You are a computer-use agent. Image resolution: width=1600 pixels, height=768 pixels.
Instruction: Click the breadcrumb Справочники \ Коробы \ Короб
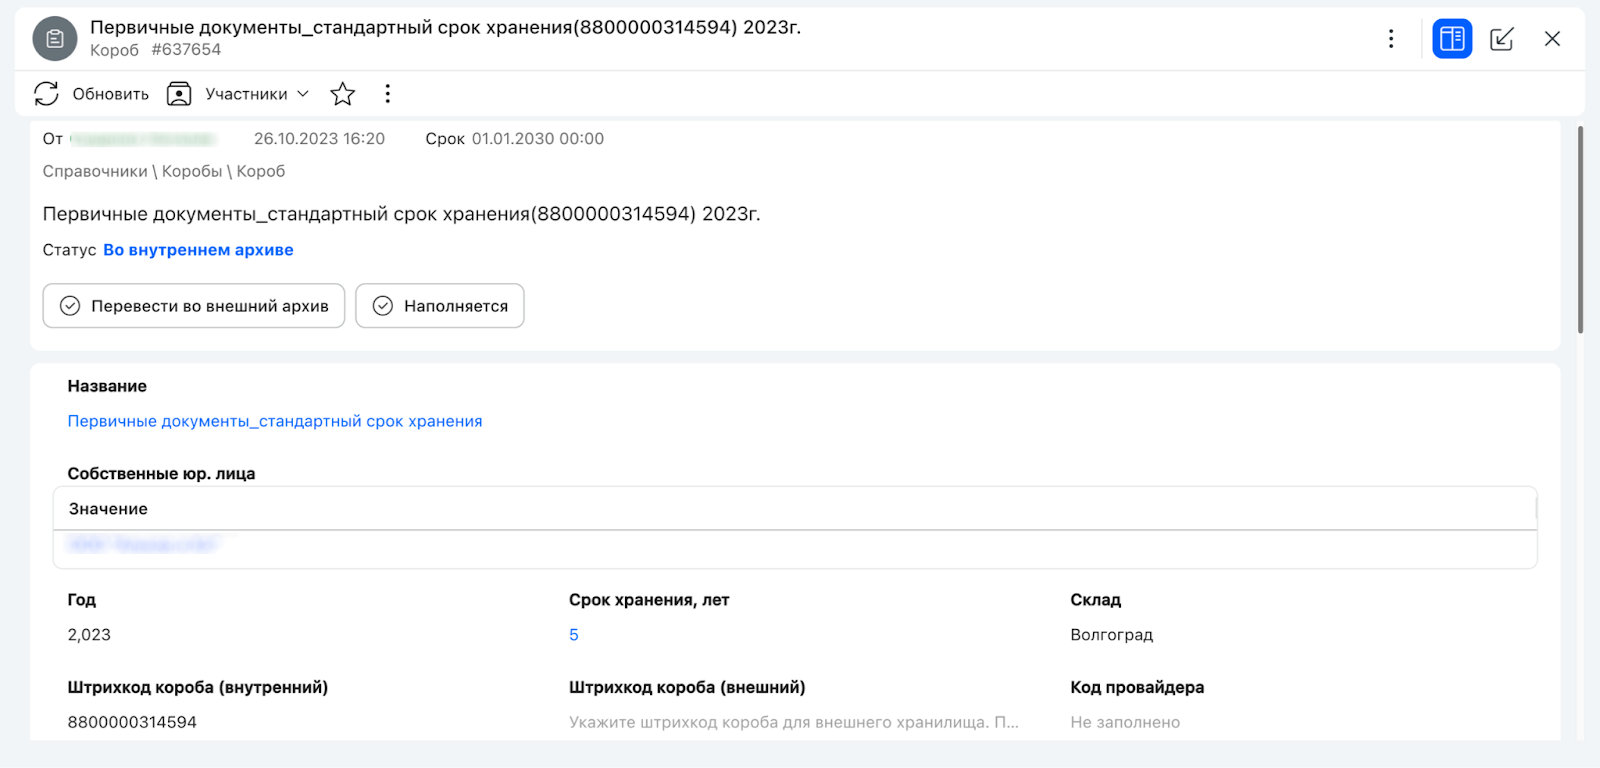(x=164, y=171)
